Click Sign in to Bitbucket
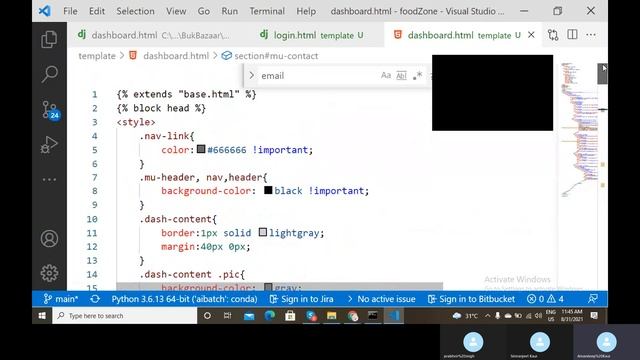This screenshot has width=640, height=360. pos(471,299)
